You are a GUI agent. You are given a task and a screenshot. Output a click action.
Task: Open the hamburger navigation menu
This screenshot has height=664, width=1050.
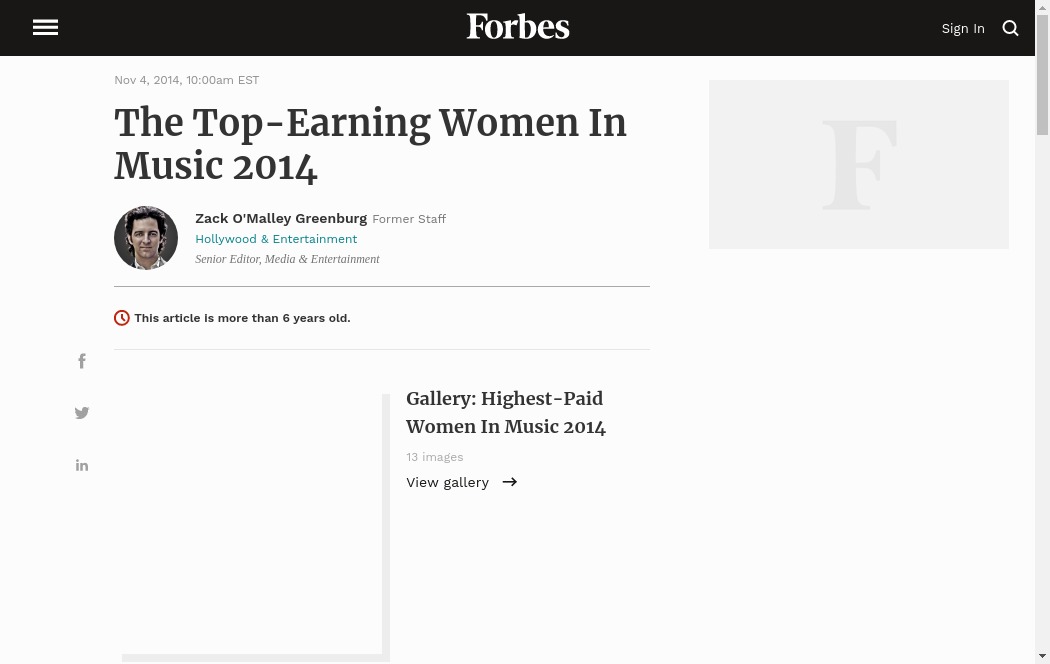tap(45, 28)
